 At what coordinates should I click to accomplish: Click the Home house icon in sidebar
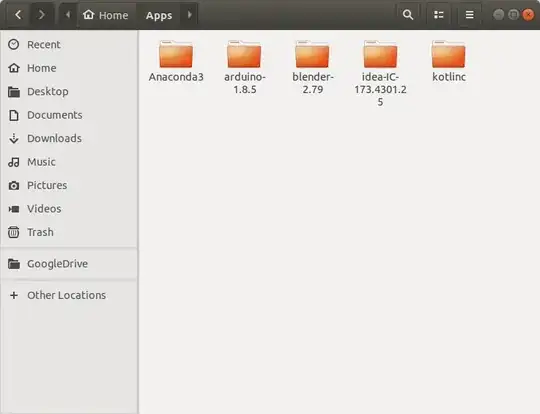click(x=14, y=68)
